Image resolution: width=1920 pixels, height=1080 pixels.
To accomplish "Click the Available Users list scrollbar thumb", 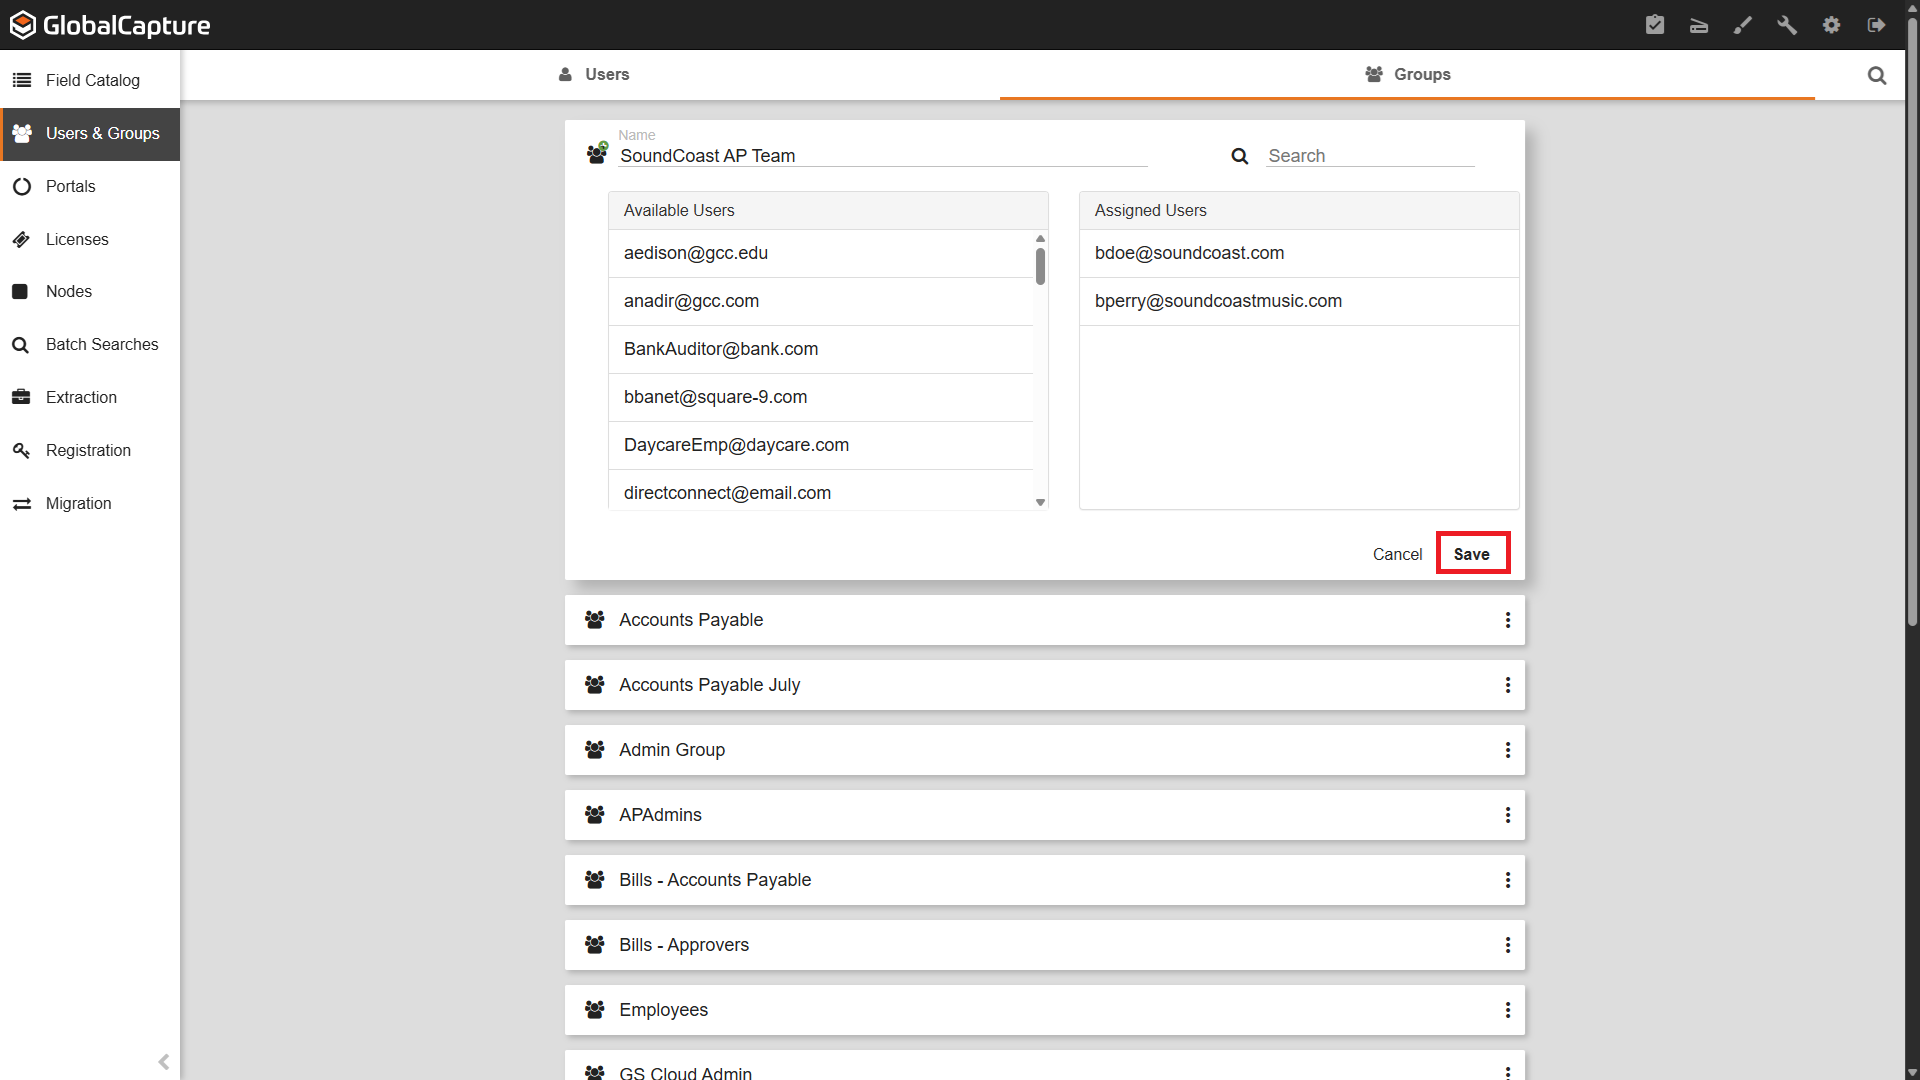I will 1041,266.
